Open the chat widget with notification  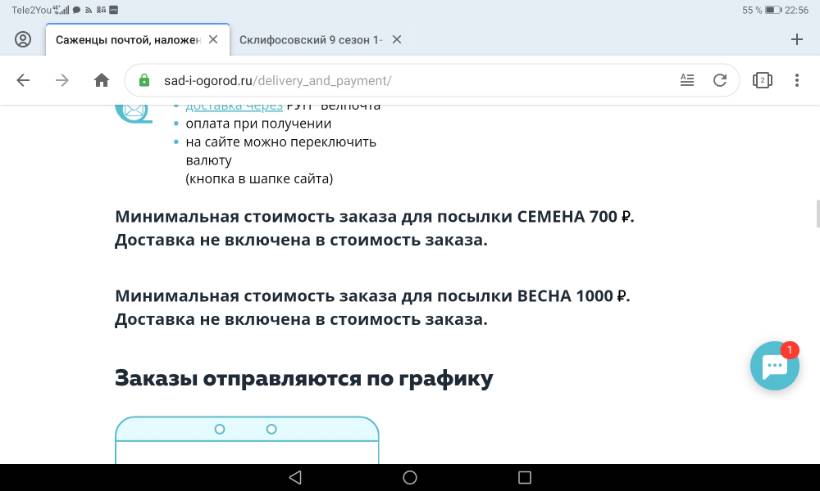coord(775,367)
